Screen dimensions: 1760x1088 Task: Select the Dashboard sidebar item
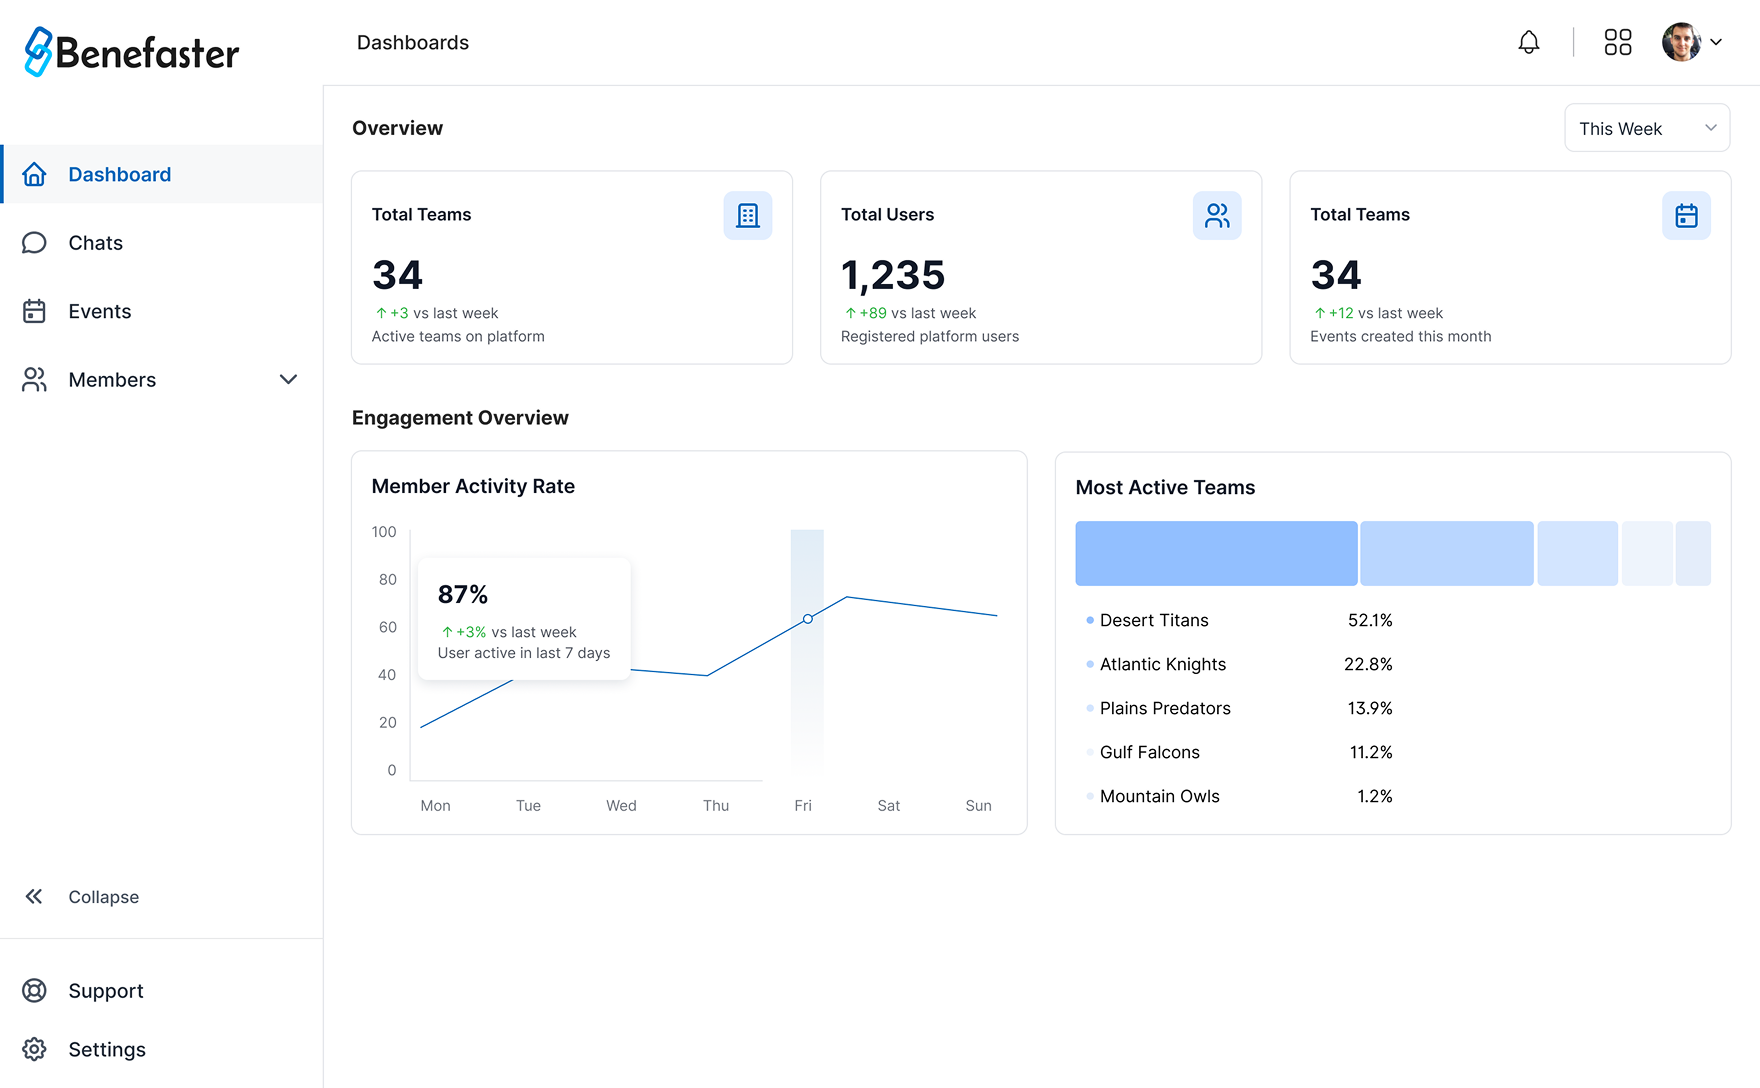click(x=119, y=174)
